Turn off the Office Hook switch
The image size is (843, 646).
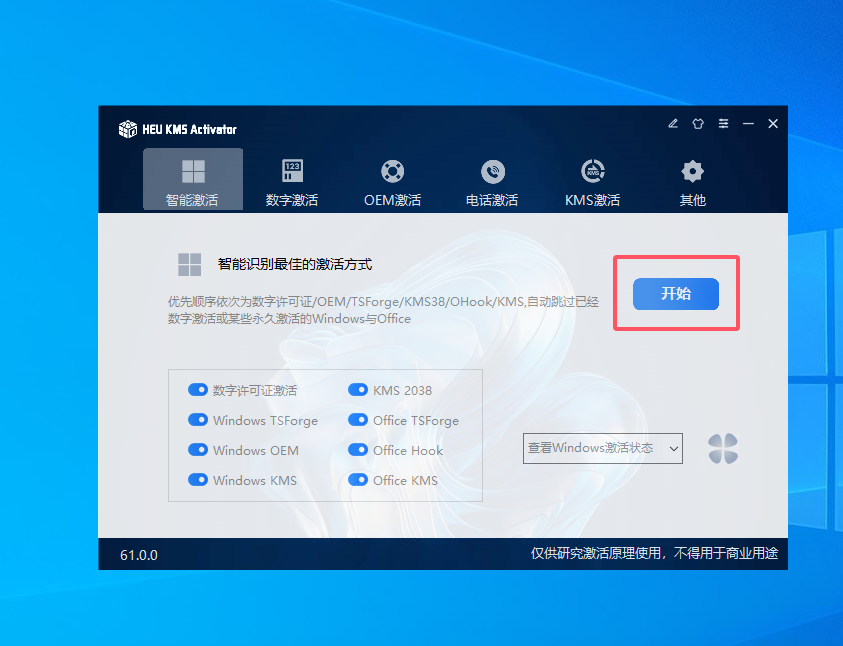pos(357,450)
